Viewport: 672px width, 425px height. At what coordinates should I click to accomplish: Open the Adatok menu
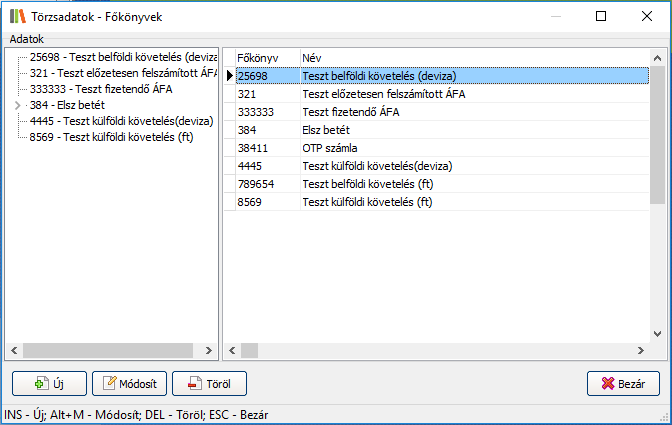click(27, 39)
